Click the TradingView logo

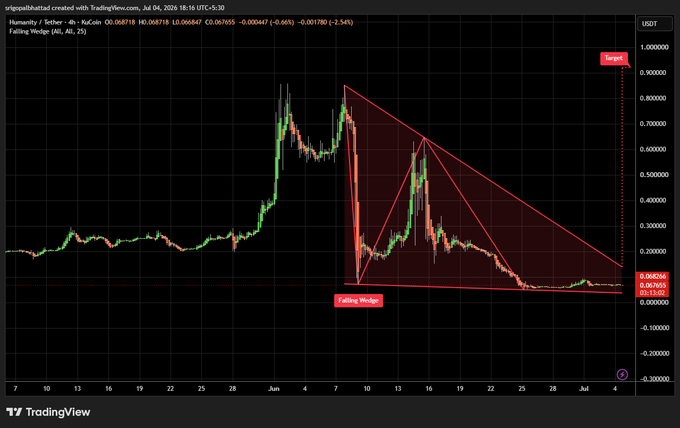click(x=48, y=412)
